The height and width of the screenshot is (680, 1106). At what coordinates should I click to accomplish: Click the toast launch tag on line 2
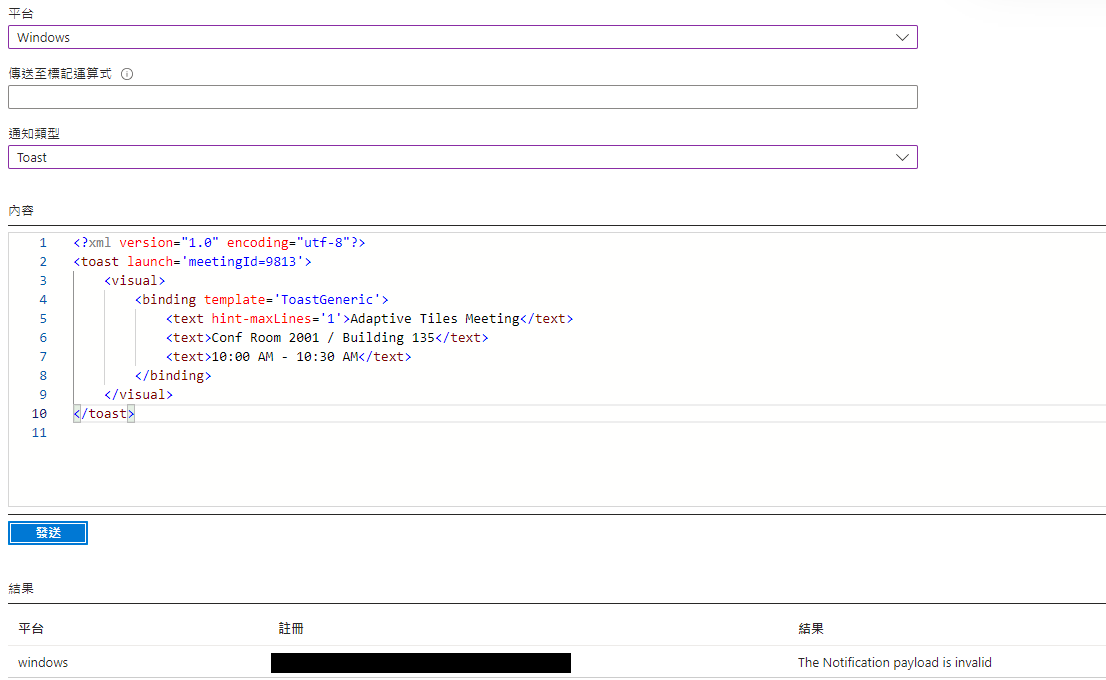[193, 262]
